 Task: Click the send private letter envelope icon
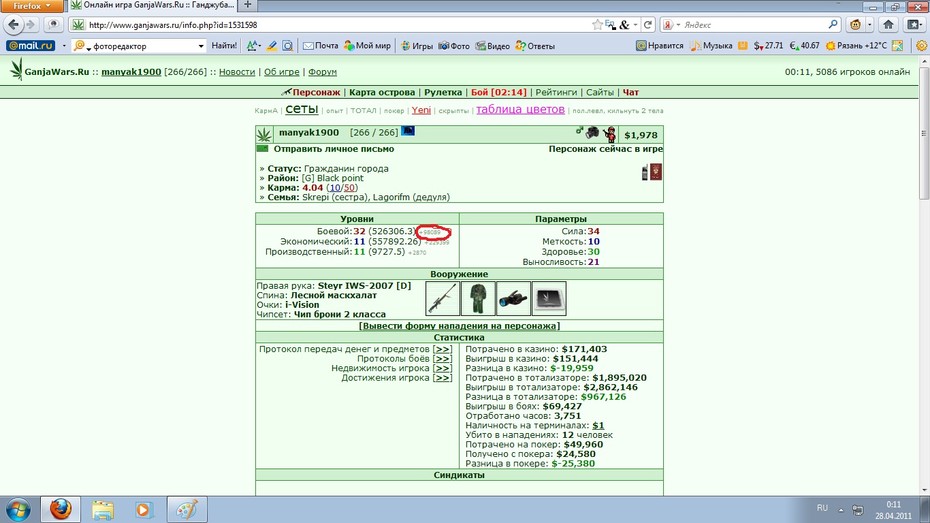263,149
